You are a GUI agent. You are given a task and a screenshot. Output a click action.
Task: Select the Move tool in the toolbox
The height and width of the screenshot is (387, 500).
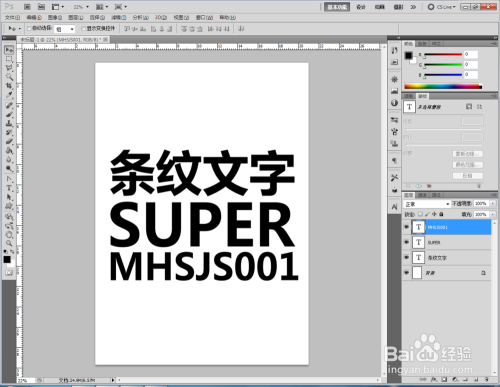click(9, 50)
